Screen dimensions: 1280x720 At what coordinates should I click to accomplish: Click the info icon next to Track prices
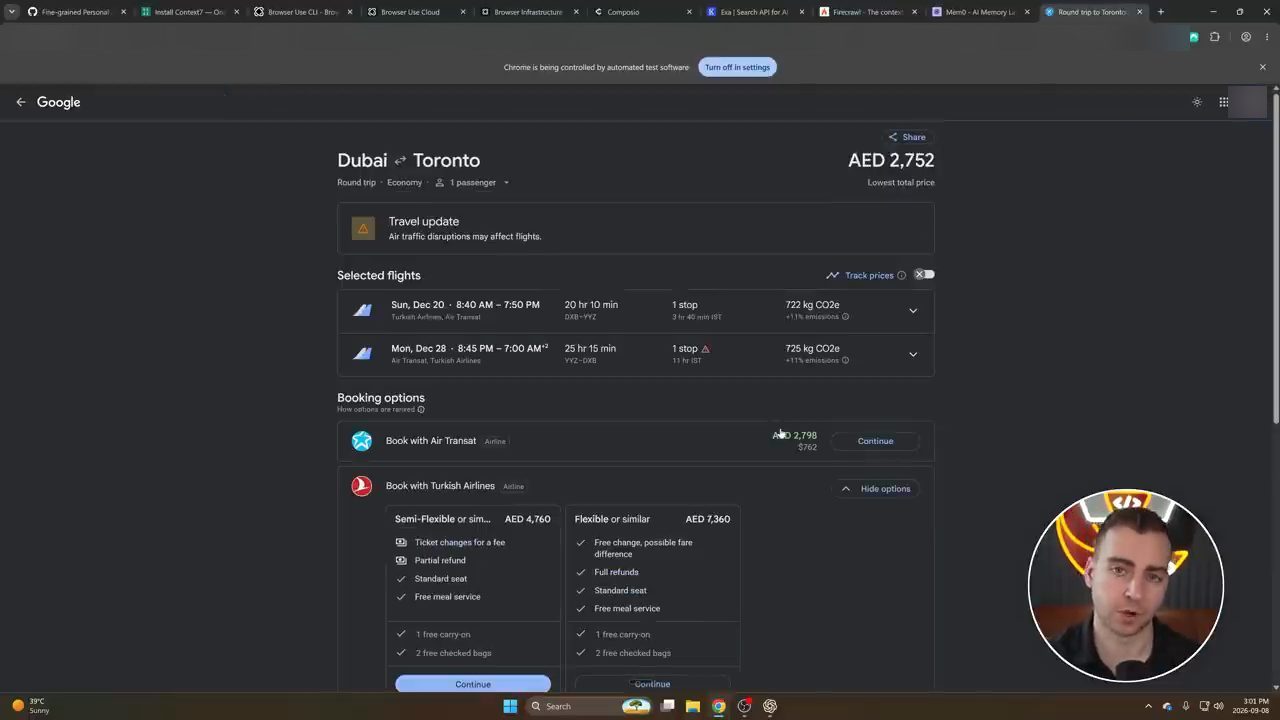(901, 275)
